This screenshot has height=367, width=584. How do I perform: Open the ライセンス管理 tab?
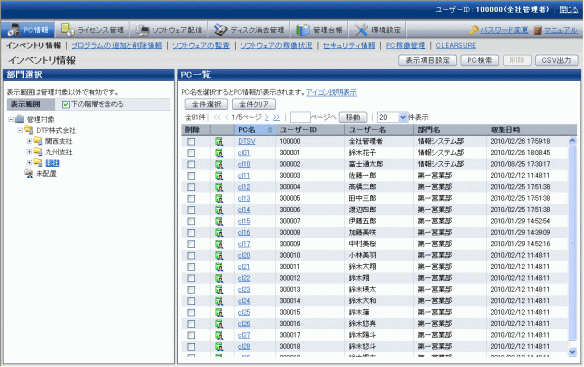(x=92, y=29)
